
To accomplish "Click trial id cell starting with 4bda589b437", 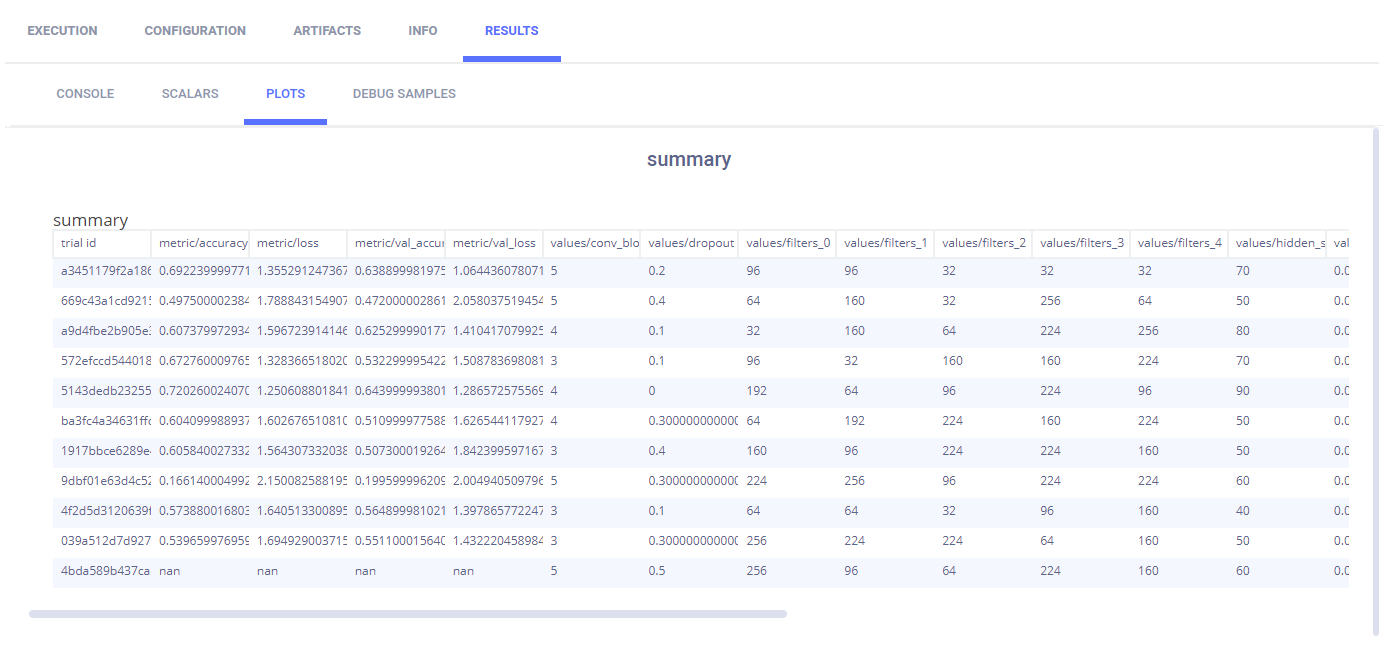I will [104, 571].
